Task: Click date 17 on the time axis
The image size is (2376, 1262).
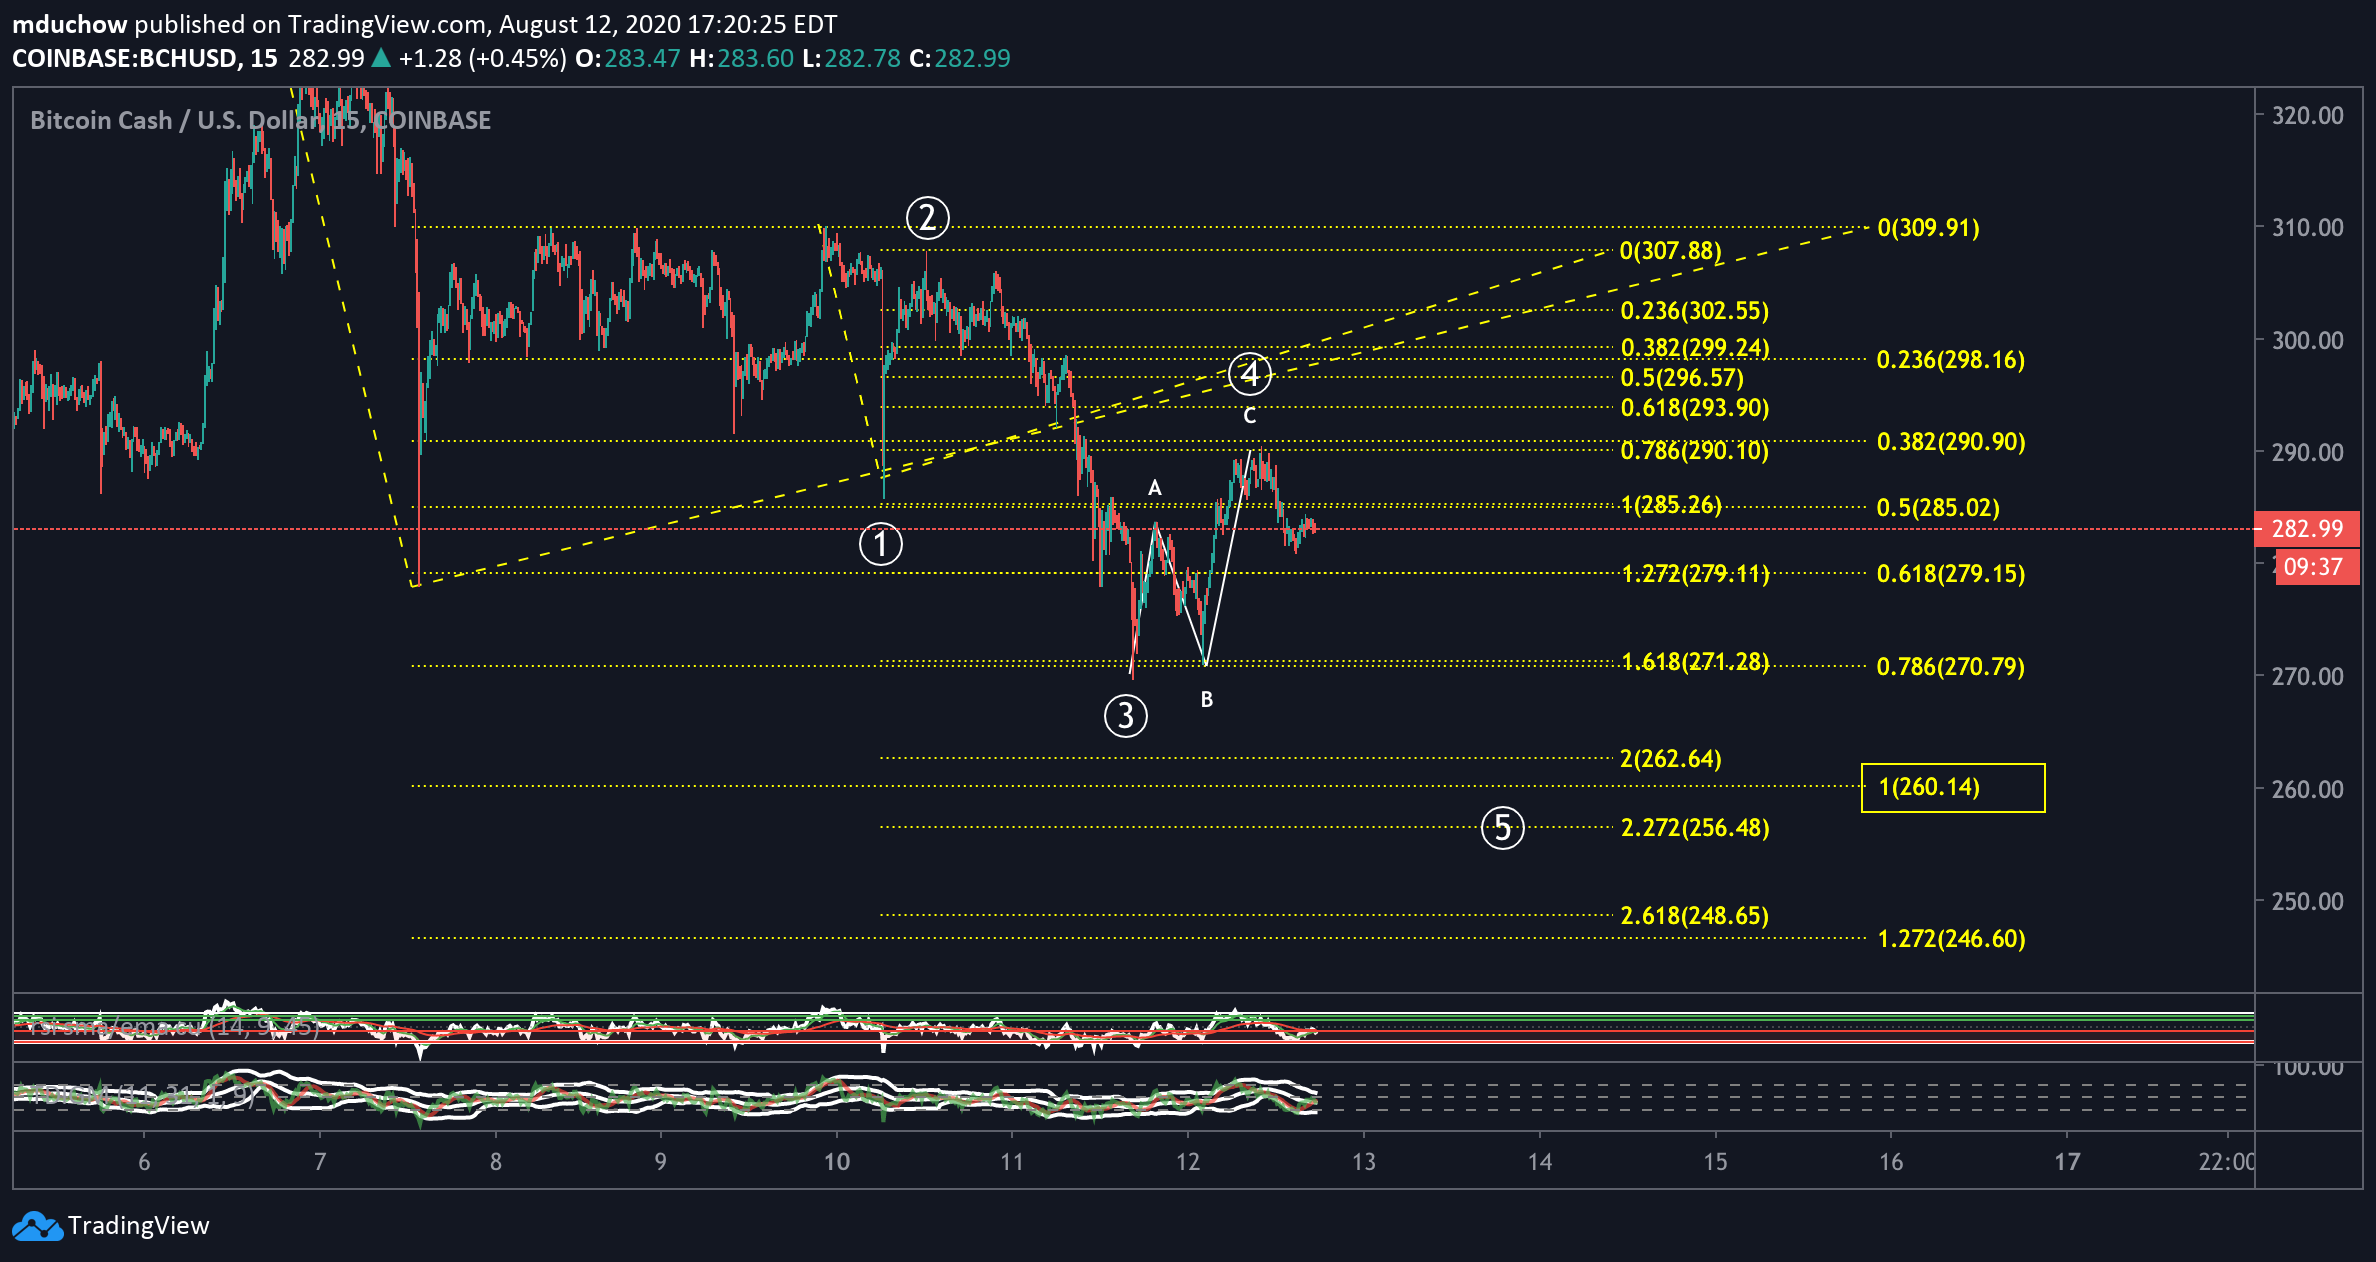Action: click(2067, 1162)
